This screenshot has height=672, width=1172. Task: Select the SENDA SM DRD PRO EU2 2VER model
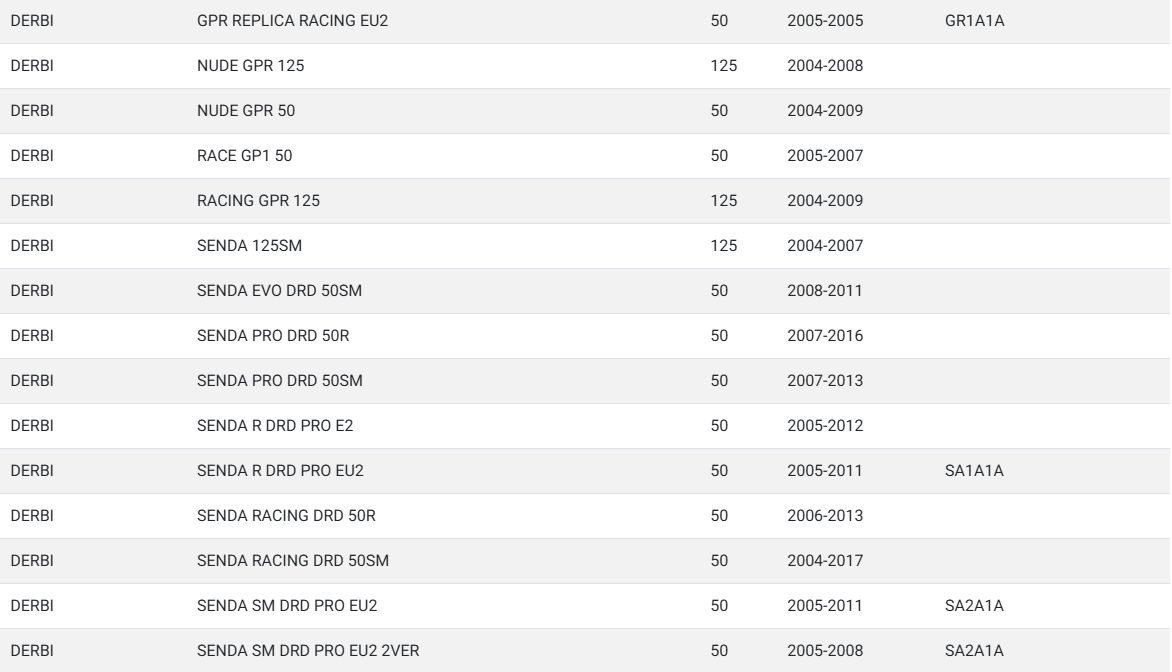pyautogui.click(x=308, y=650)
